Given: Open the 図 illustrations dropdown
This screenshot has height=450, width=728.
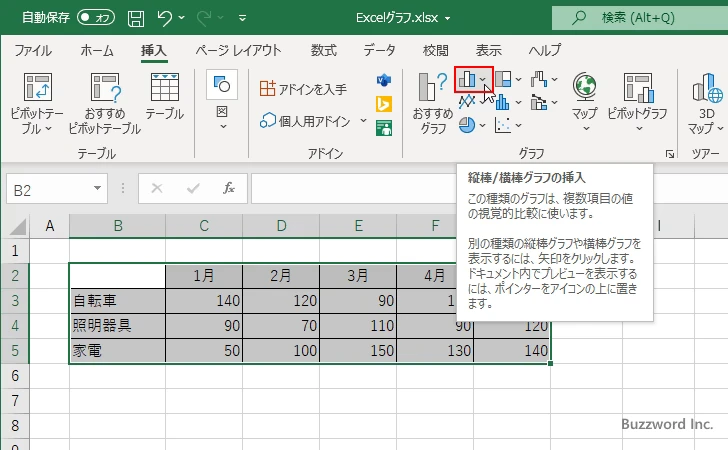Looking at the screenshot, I should [x=222, y=100].
